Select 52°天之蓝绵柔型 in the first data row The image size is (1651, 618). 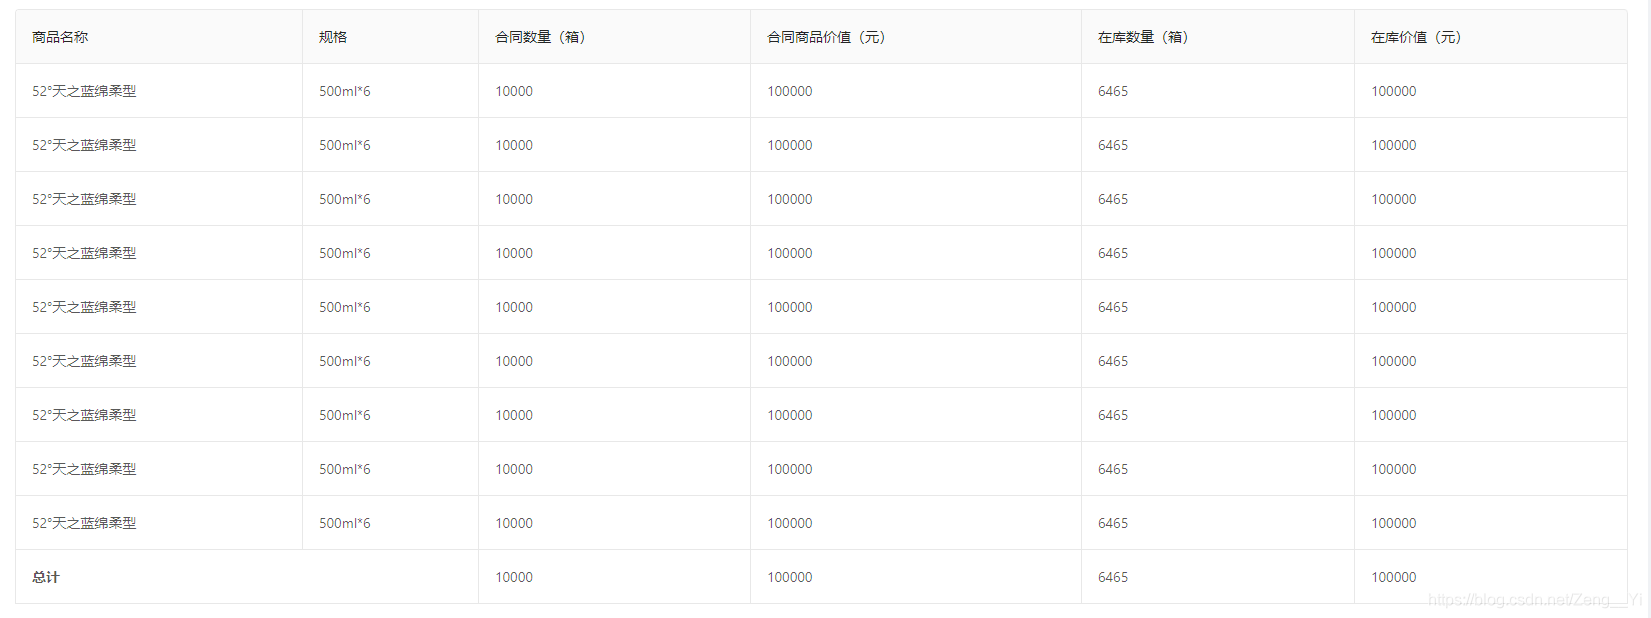[x=84, y=91]
